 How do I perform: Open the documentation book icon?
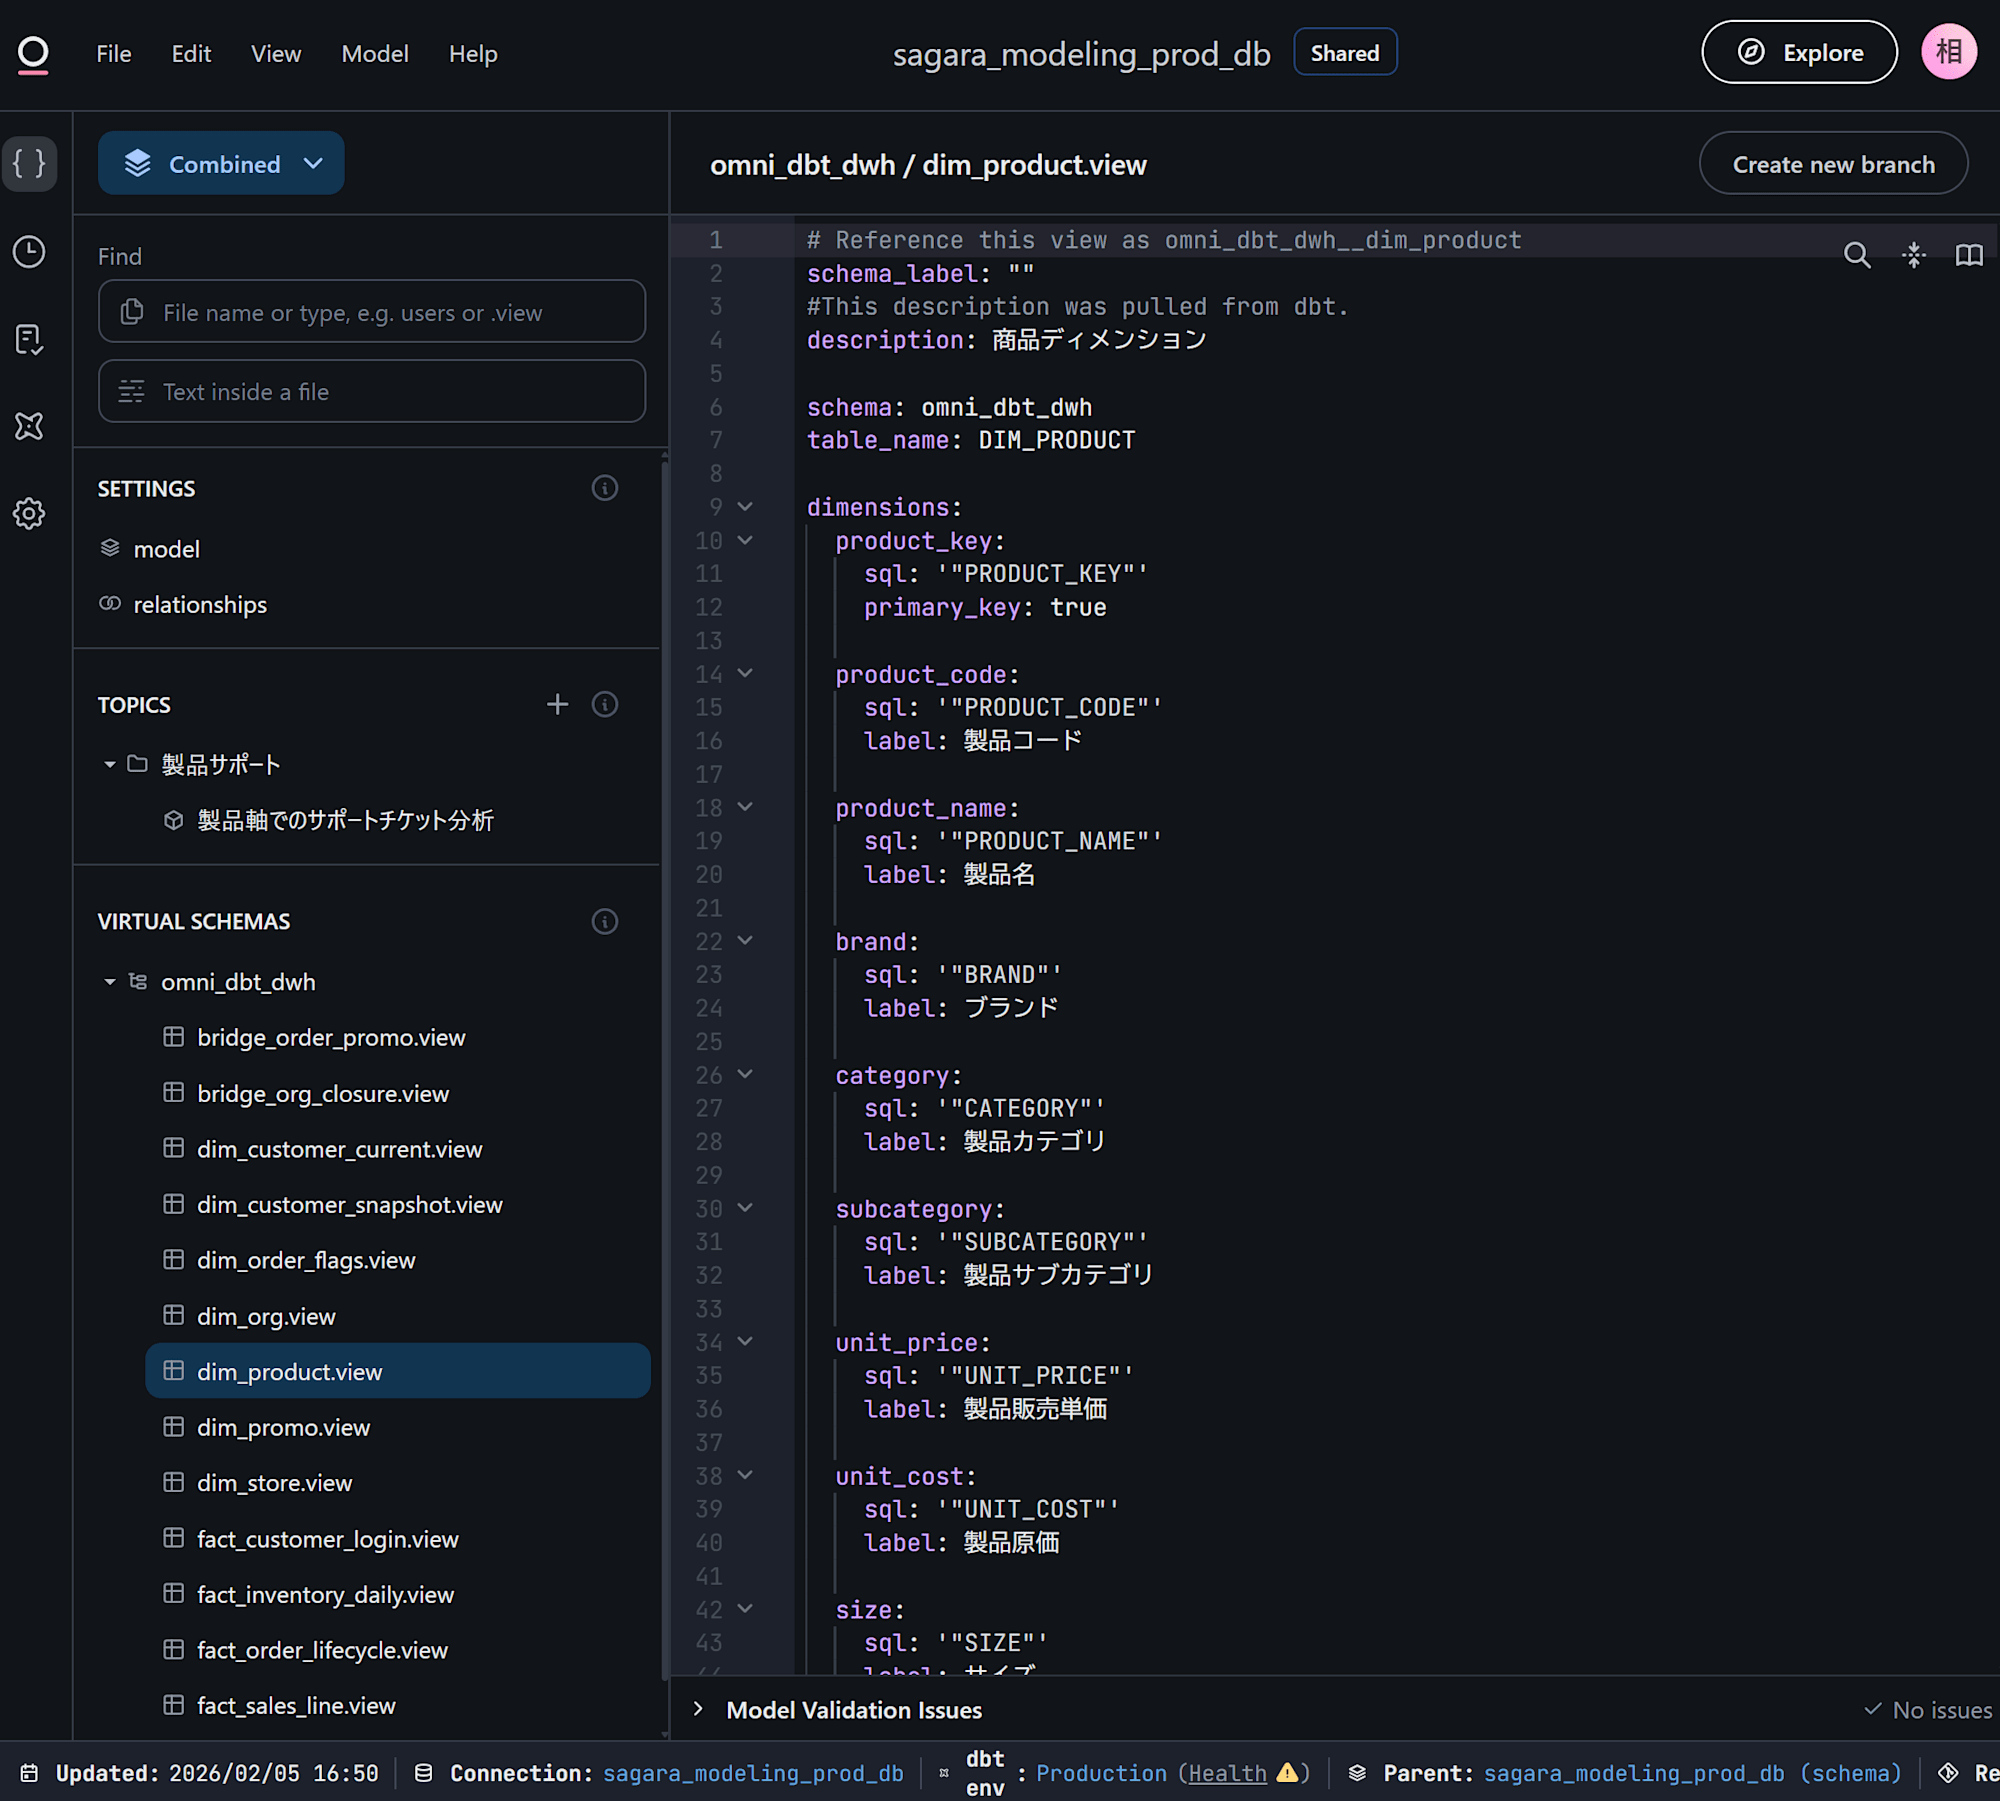point(1968,255)
